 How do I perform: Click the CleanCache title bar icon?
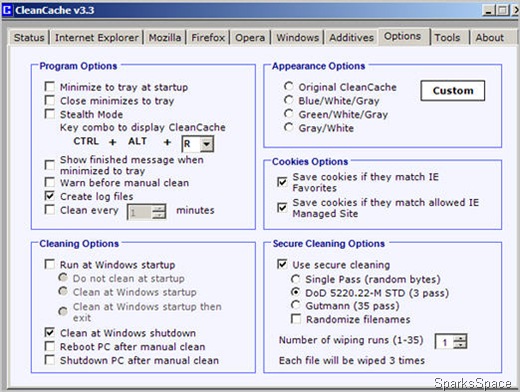[7, 10]
